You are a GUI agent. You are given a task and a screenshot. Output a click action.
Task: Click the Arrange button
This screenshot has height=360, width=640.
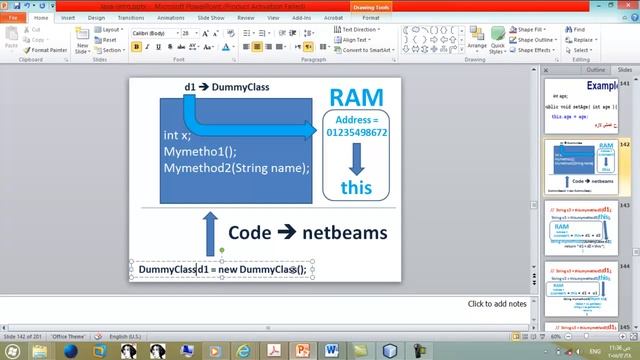(x=477, y=39)
